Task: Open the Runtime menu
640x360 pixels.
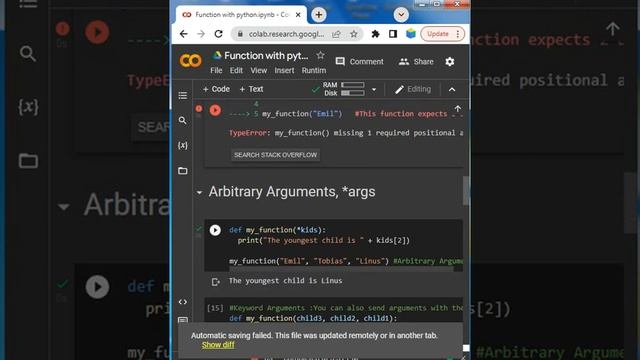Action: pyautogui.click(x=313, y=70)
